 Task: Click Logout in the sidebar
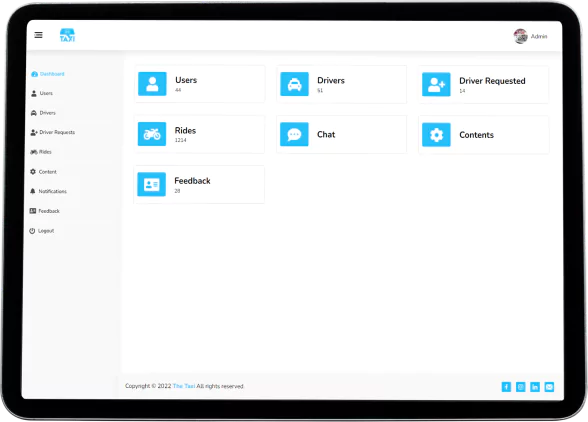(42, 231)
